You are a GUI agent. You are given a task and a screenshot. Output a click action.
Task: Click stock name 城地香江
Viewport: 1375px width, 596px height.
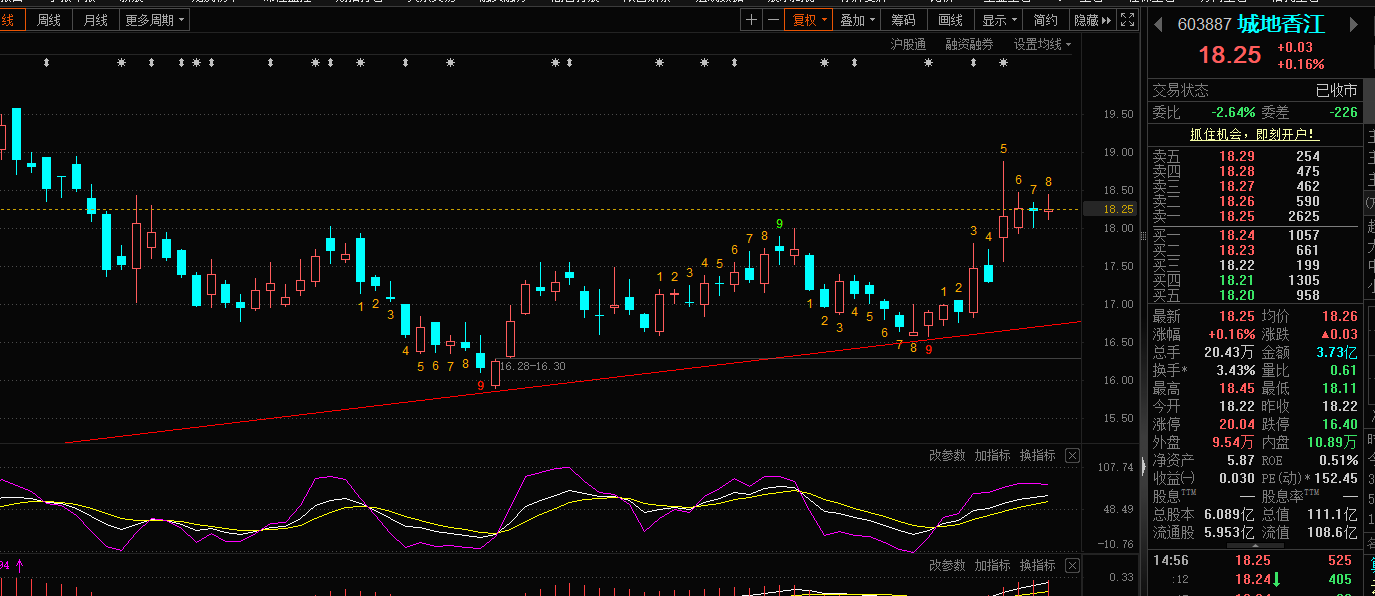[1281, 24]
